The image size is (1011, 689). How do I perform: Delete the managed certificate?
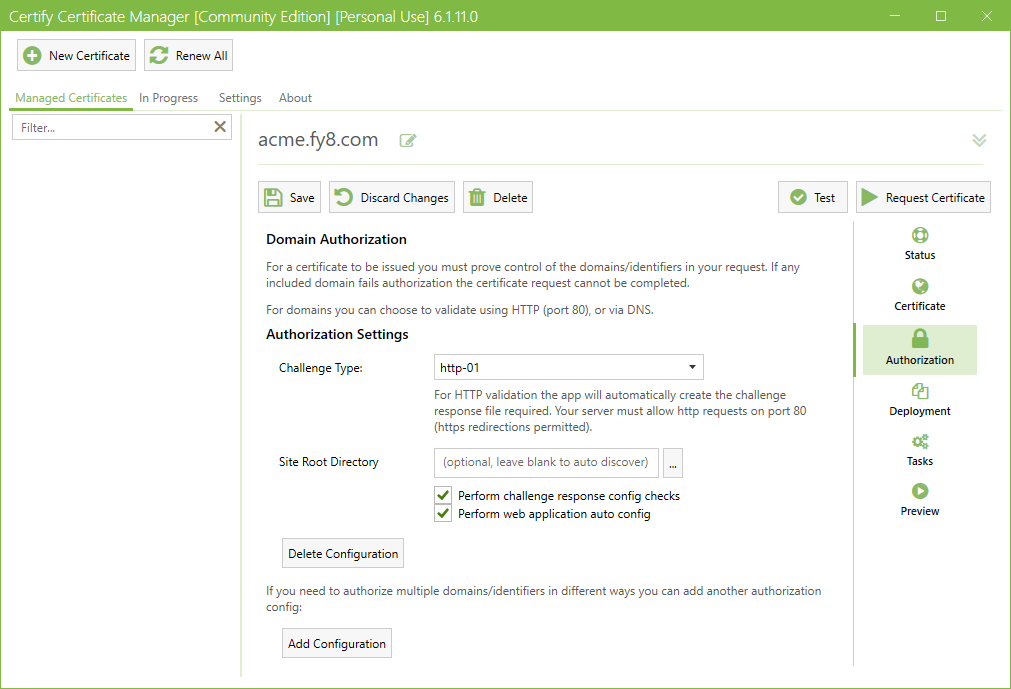point(498,197)
